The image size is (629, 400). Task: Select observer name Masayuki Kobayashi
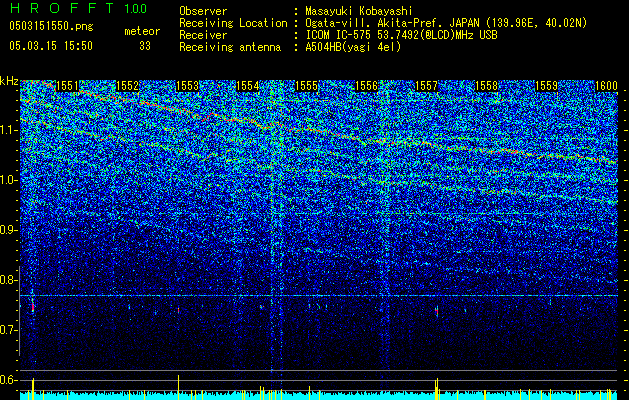(359, 11)
